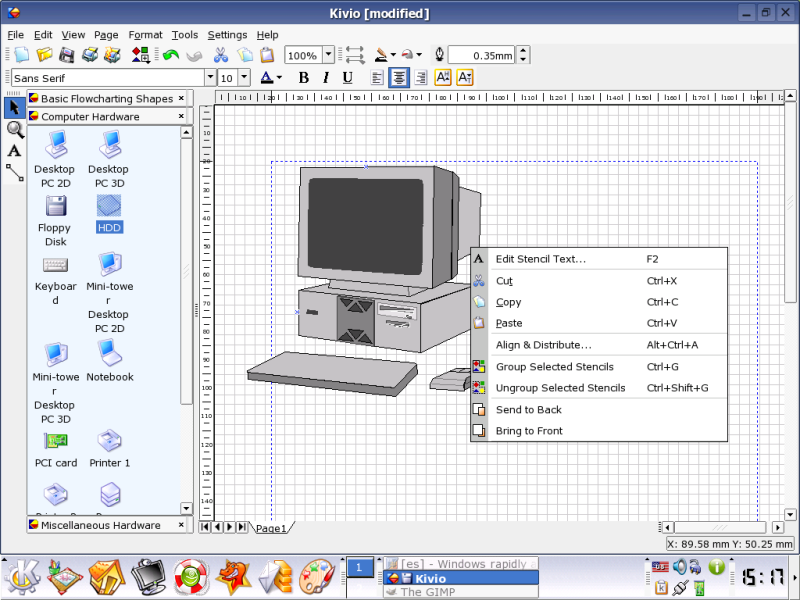This screenshot has width=800, height=600.
Task: Close the Computer Hardware stencil set
Action: click(x=181, y=116)
